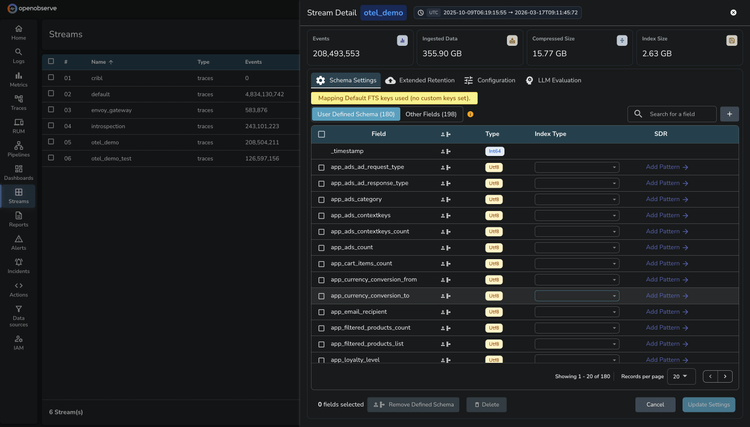Switch to Extended Retention tab

[420, 80]
